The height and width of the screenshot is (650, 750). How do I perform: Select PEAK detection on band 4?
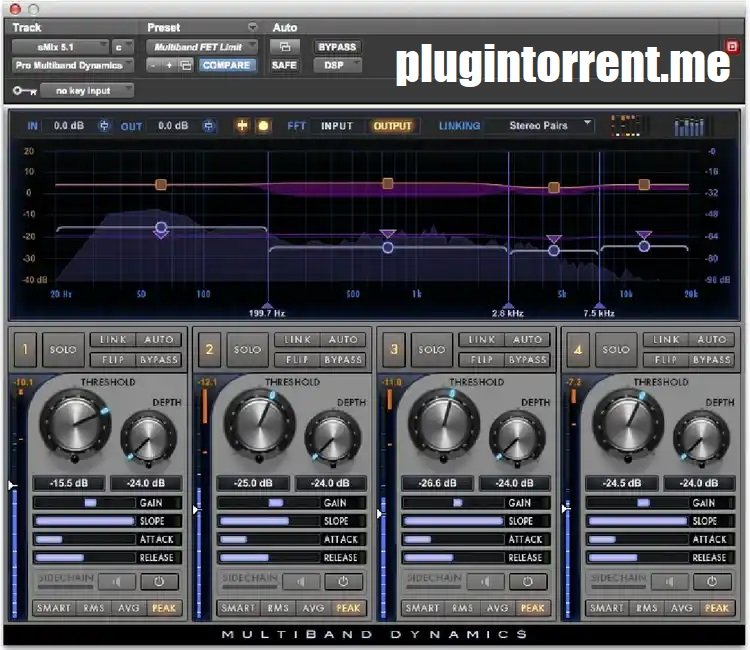pyautogui.click(x=717, y=608)
